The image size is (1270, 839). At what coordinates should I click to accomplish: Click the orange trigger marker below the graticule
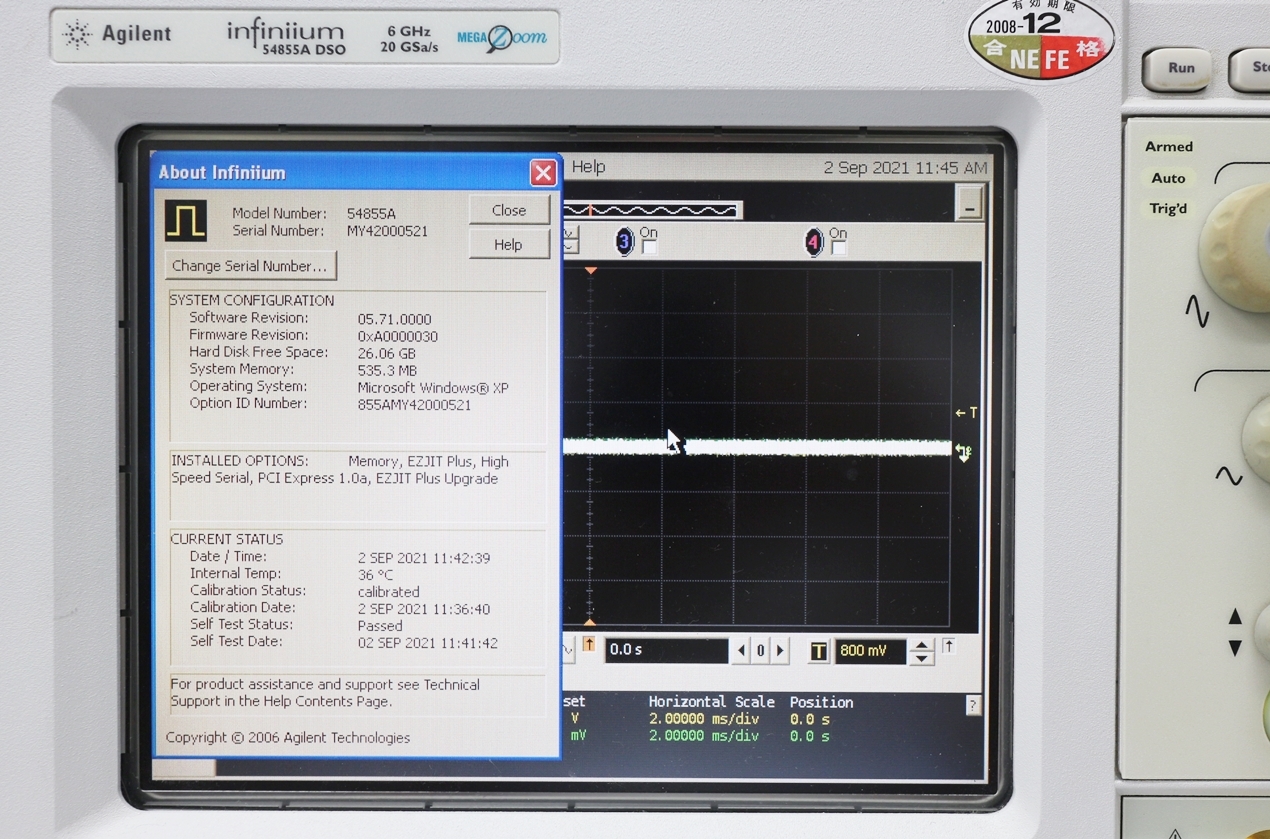(590, 623)
